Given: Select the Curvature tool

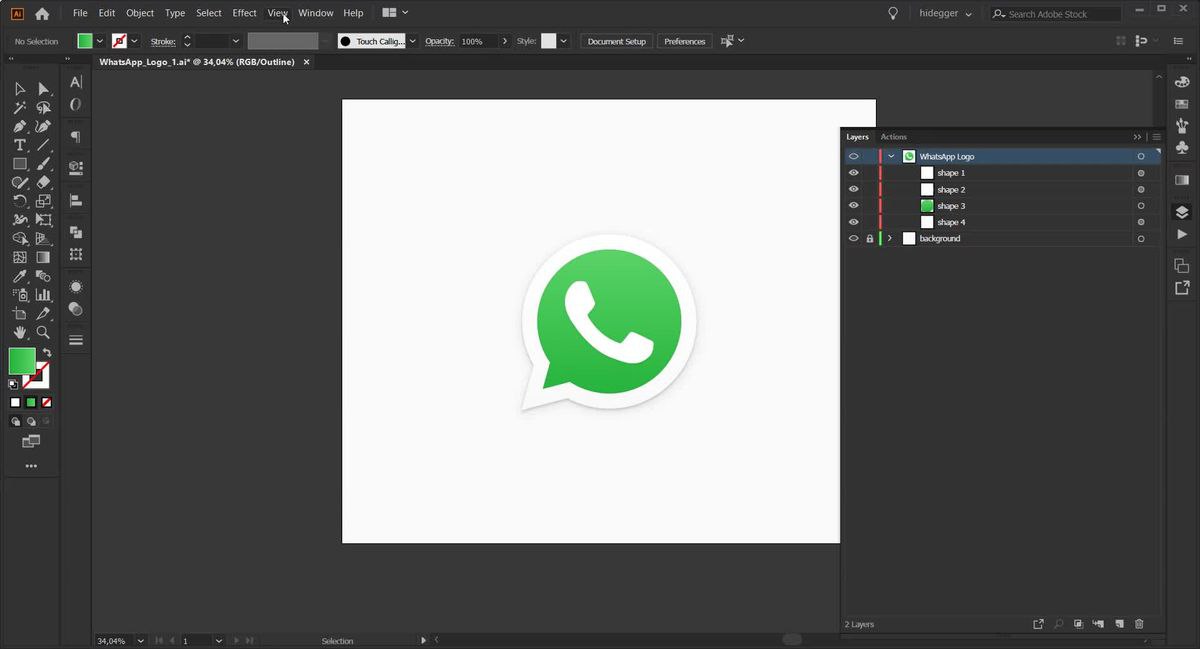Looking at the screenshot, I should pyautogui.click(x=43, y=127).
